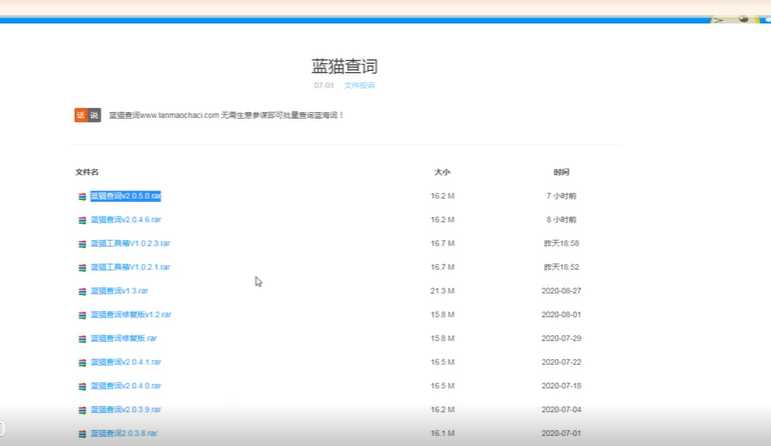Click the 2020-08-01 date entry

tap(561, 315)
